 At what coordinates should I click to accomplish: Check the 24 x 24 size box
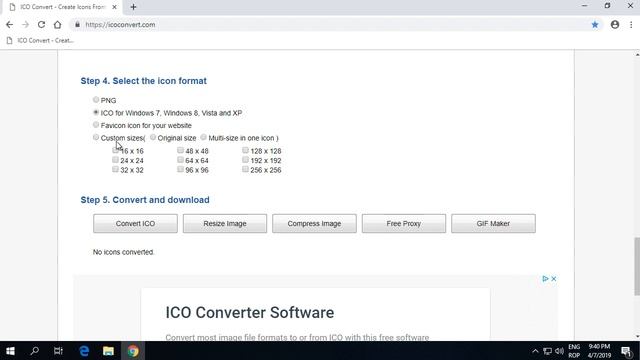point(116,160)
